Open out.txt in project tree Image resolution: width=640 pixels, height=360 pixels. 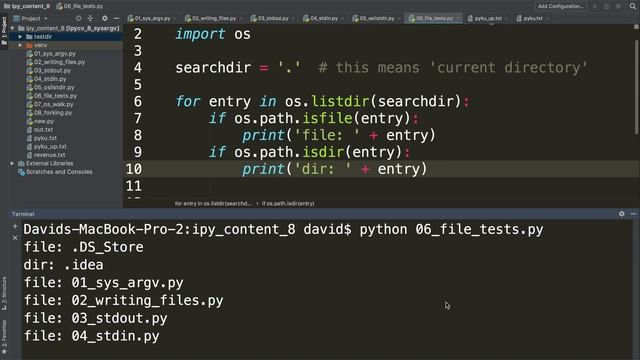point(43,129)
